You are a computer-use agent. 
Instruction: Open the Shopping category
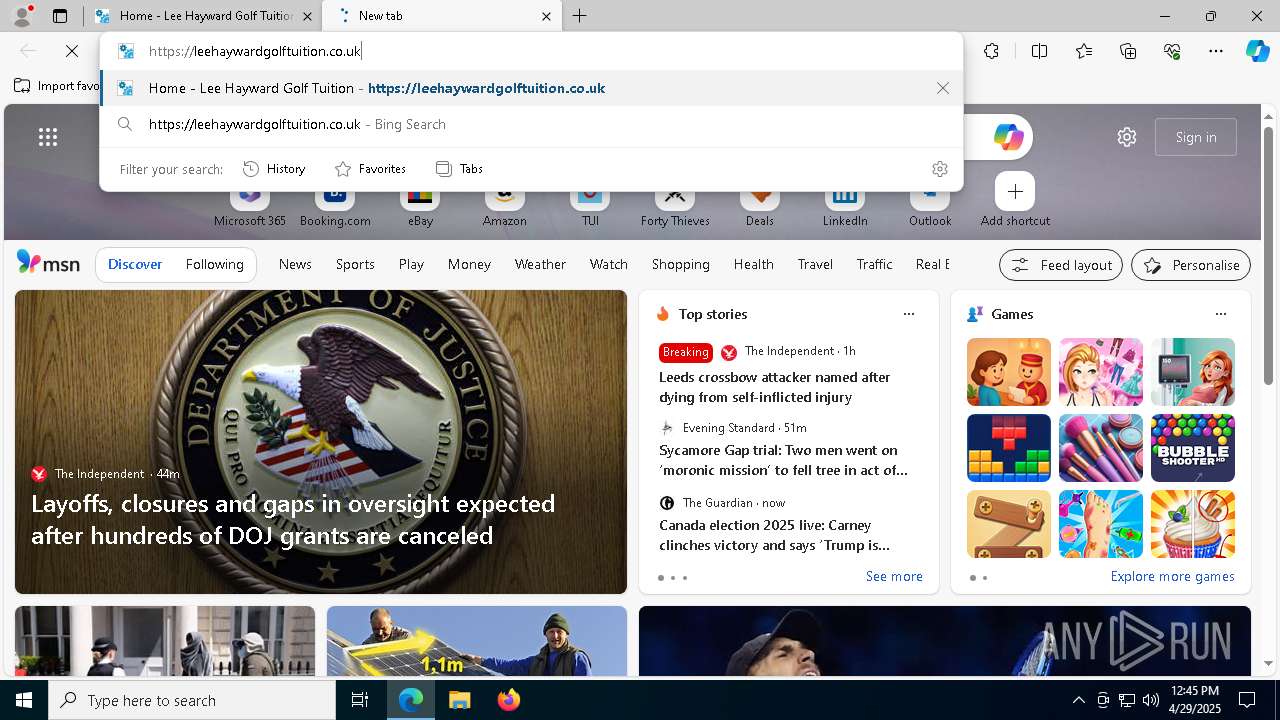(680, 264)
